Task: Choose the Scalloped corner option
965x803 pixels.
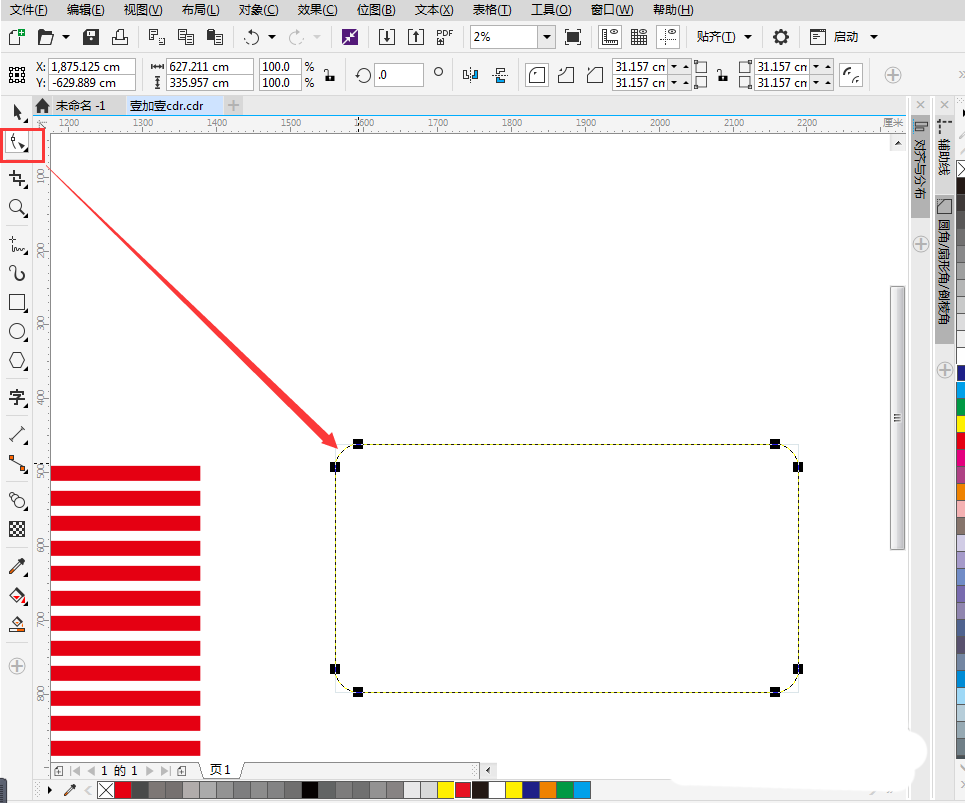Action: click(566, 75)
